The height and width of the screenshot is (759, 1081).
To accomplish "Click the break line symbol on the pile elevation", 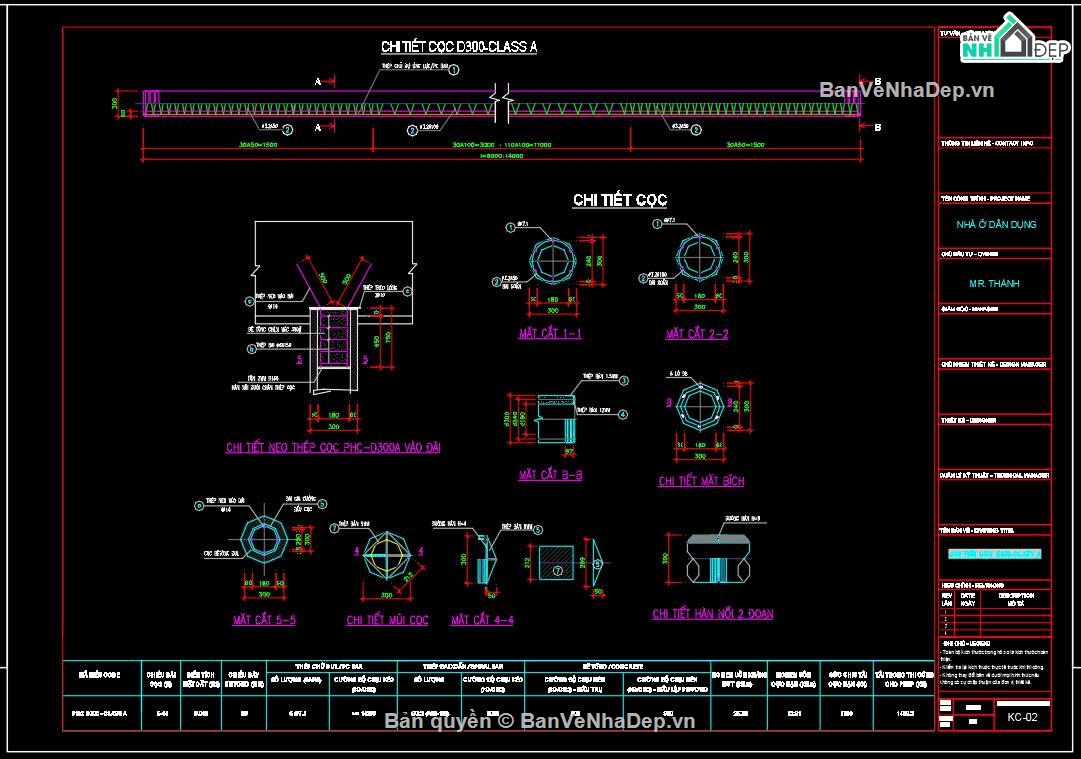I will point(502,105).
